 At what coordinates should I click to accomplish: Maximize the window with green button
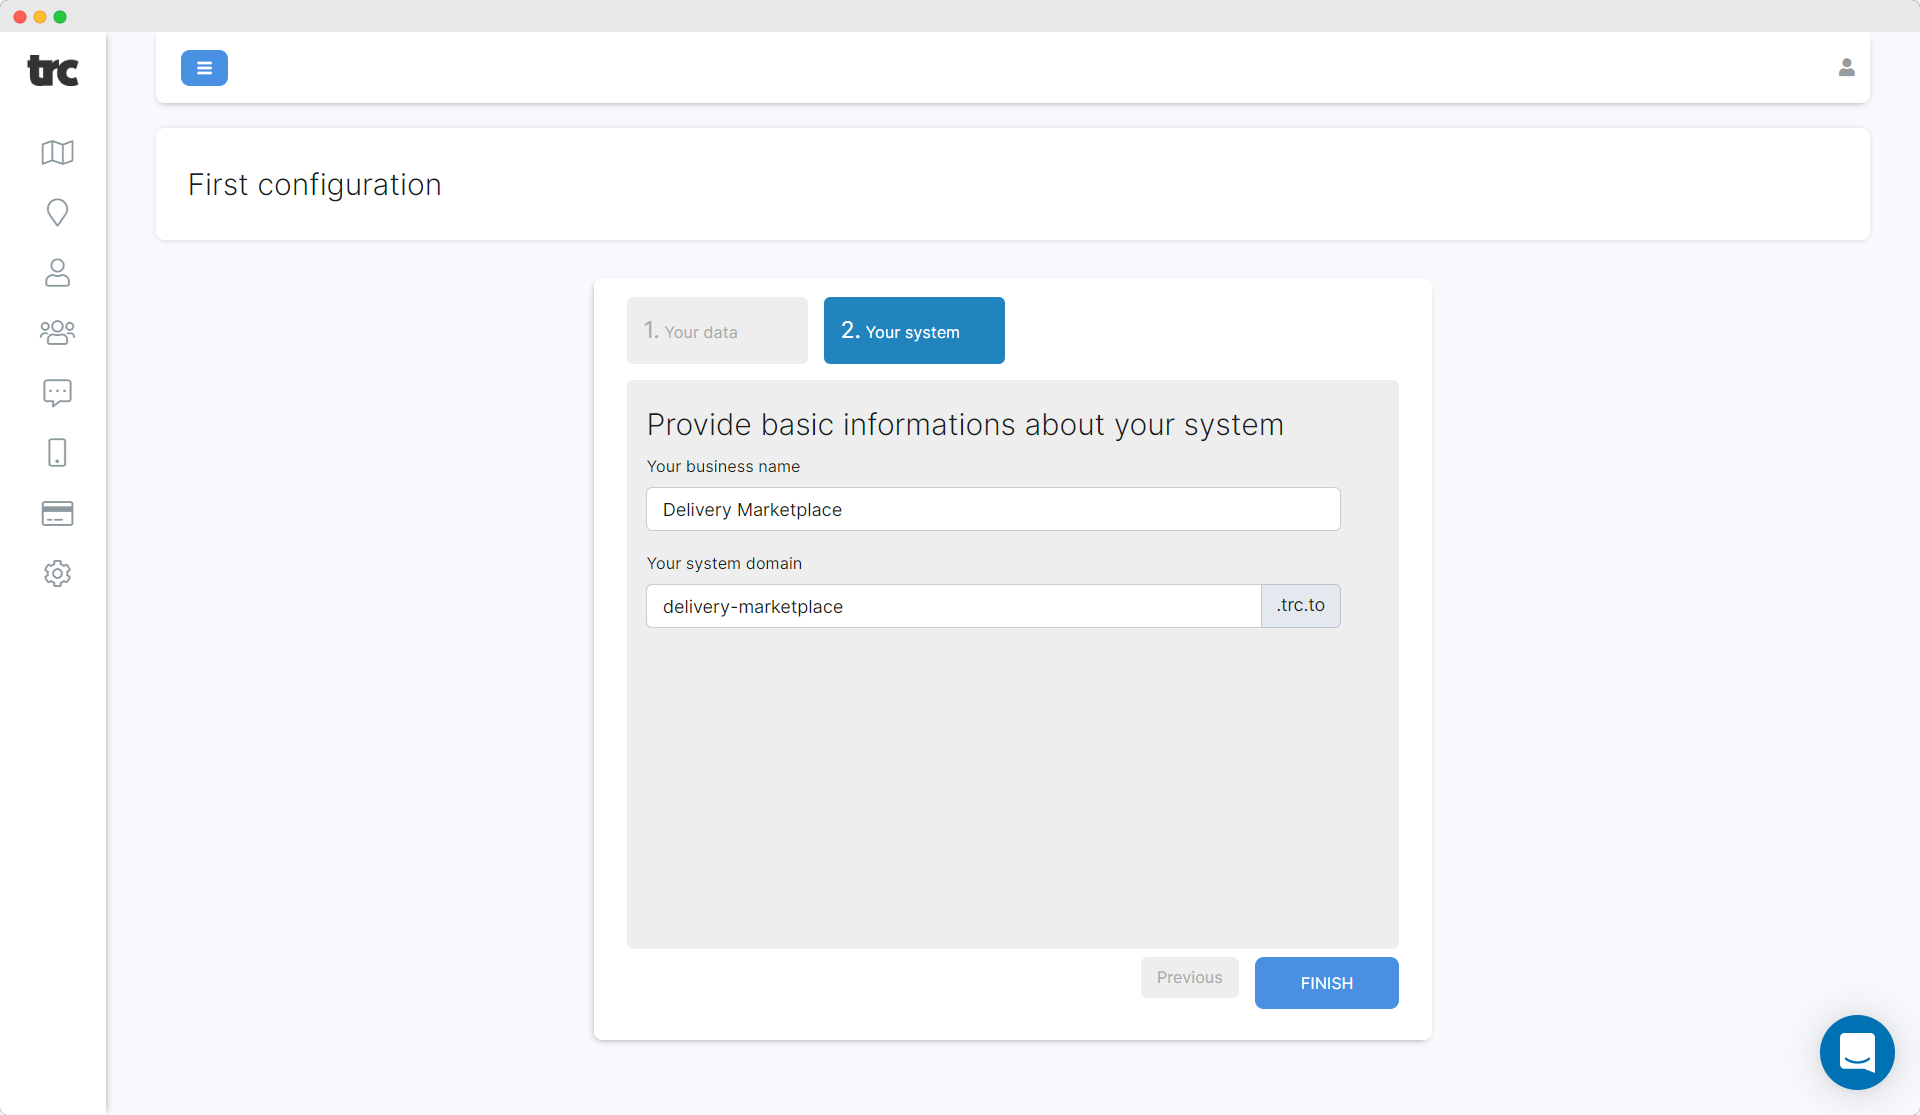point(60,17)
